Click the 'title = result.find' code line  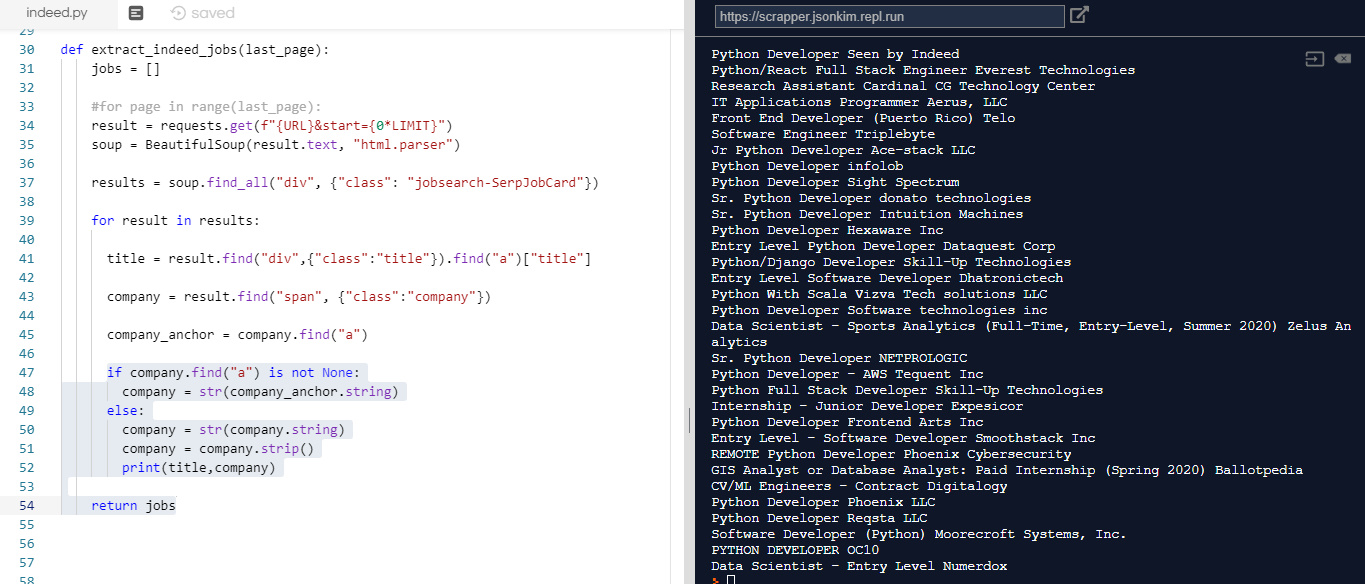tap(349, 259)
